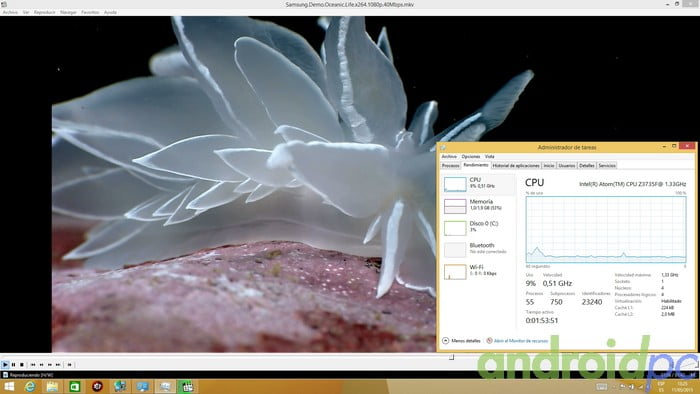Open the Favoritos menu in the media player
This screenshot has height=394, width=700.
tap(90, 12)
